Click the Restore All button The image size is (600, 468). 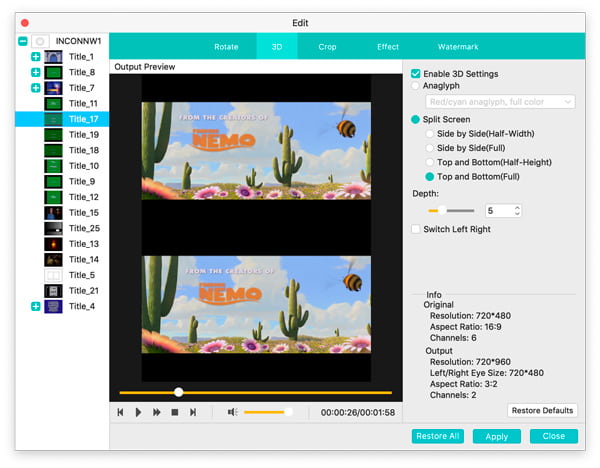point(438,436)
